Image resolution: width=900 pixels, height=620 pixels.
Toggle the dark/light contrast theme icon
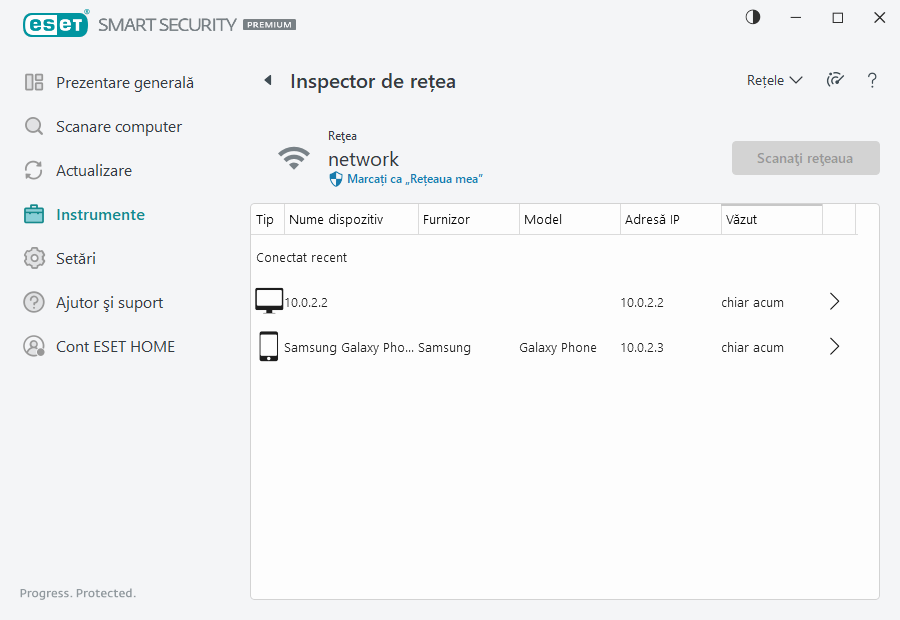tap(753, 18)
